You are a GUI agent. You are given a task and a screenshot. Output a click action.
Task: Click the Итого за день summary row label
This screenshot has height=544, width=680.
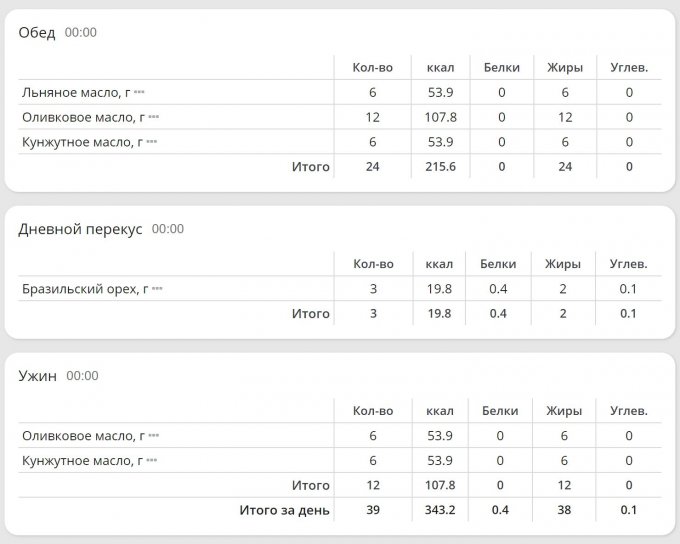[x=284, y=510]
